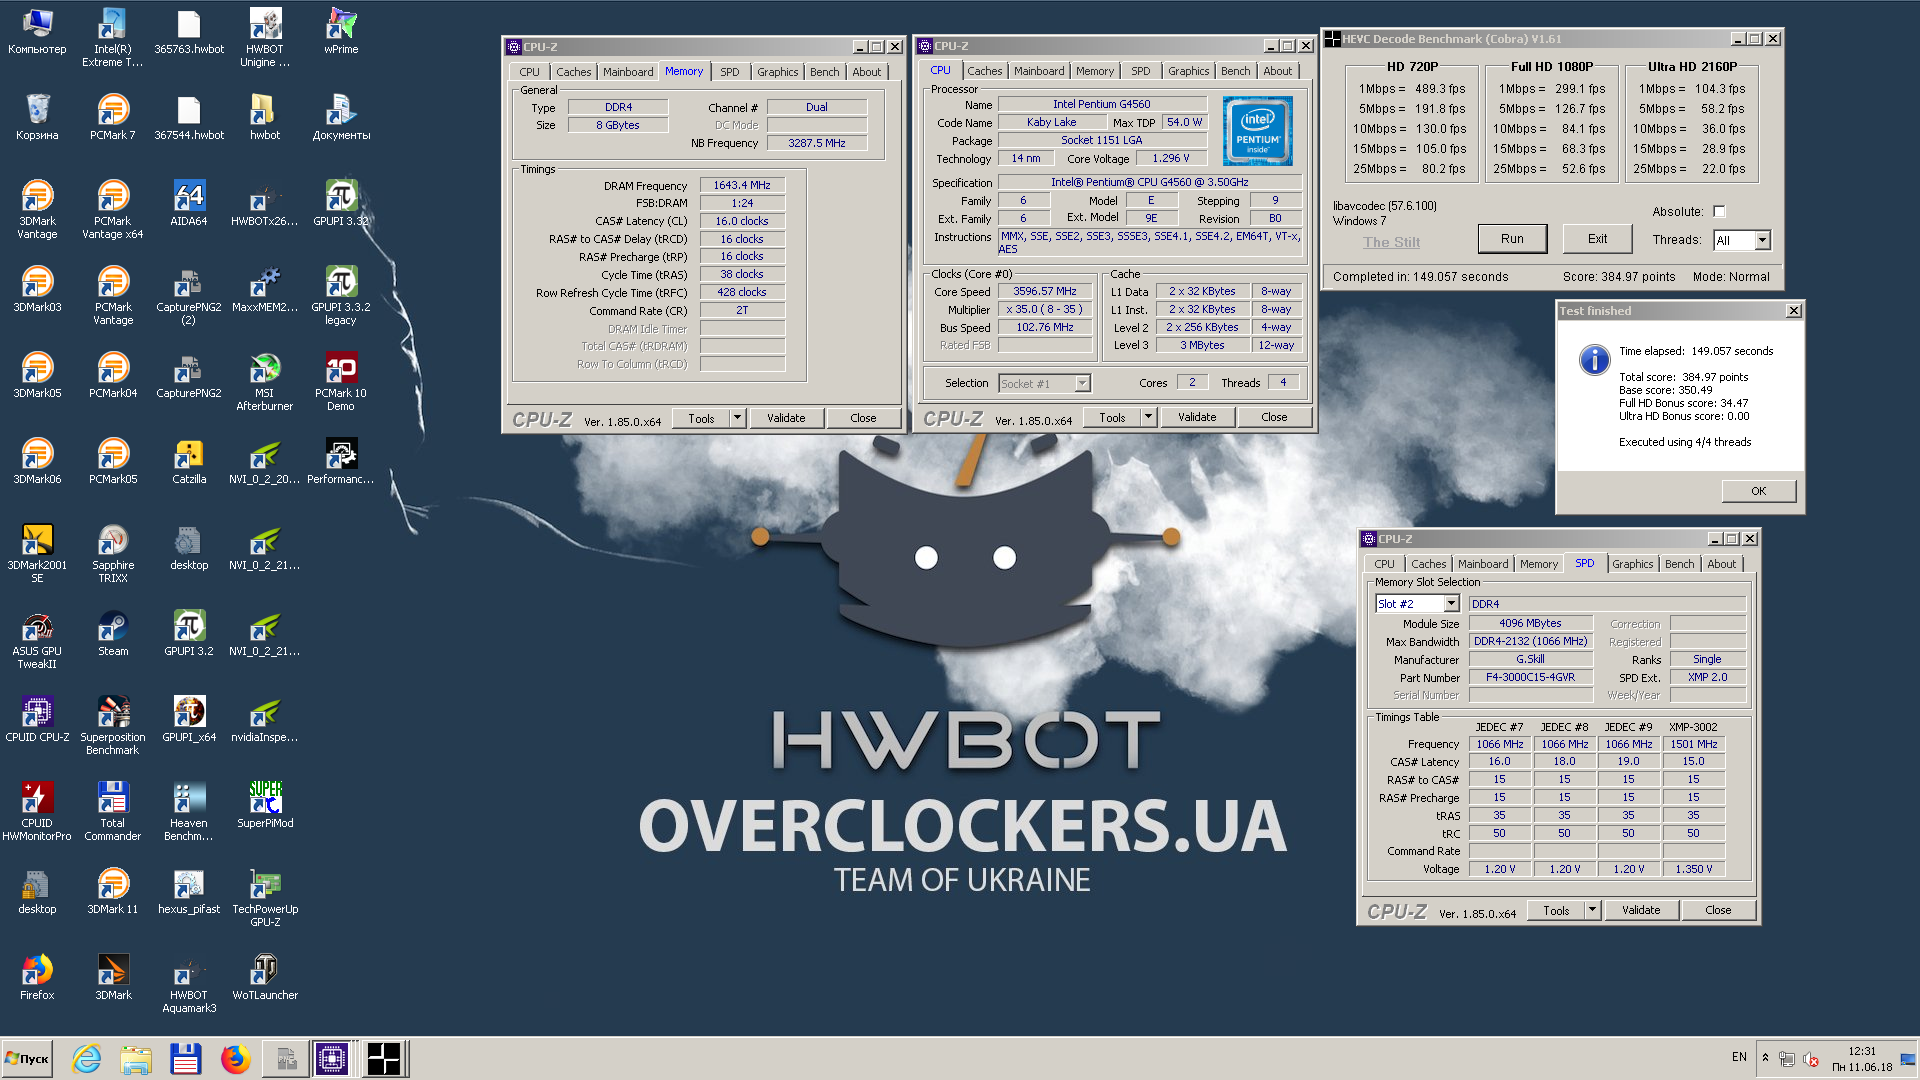Click Run in HEVC Decode Benchmark

[1512, 239]
